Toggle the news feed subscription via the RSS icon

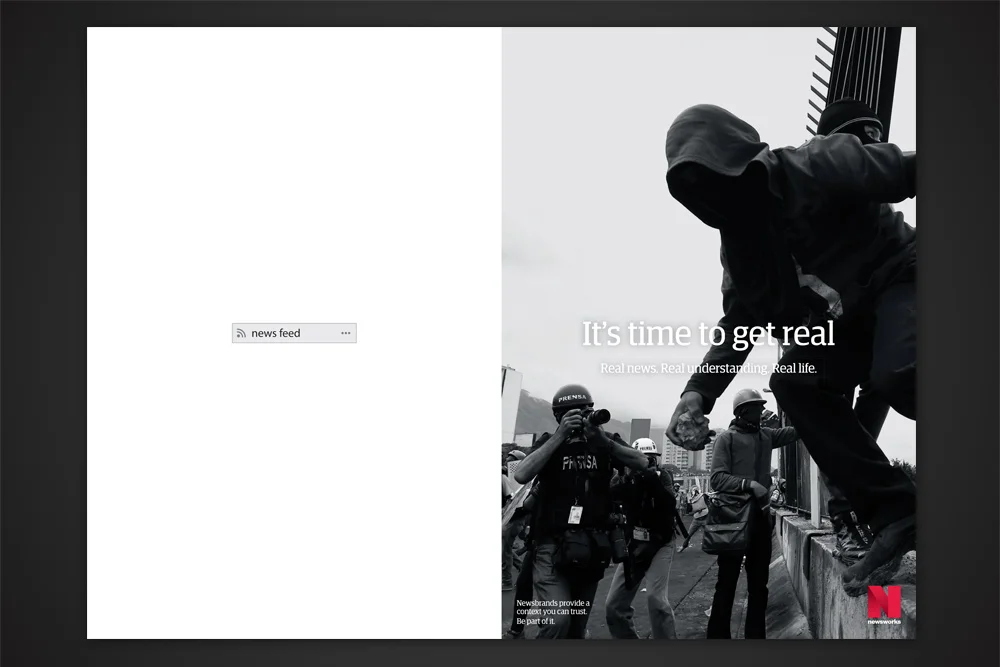pyautogui.click(x=240, y=333)
